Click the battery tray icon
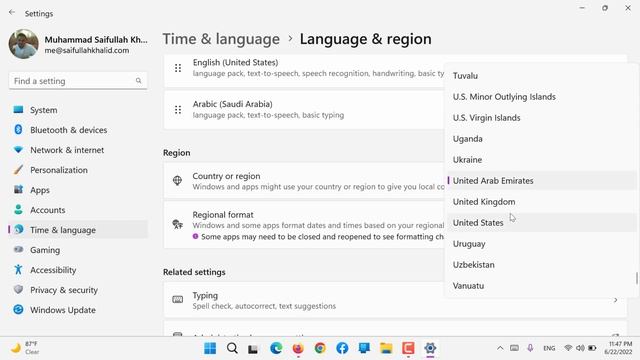Image resolution: width=640 pixels, height=360 pixels. (592, 348)
